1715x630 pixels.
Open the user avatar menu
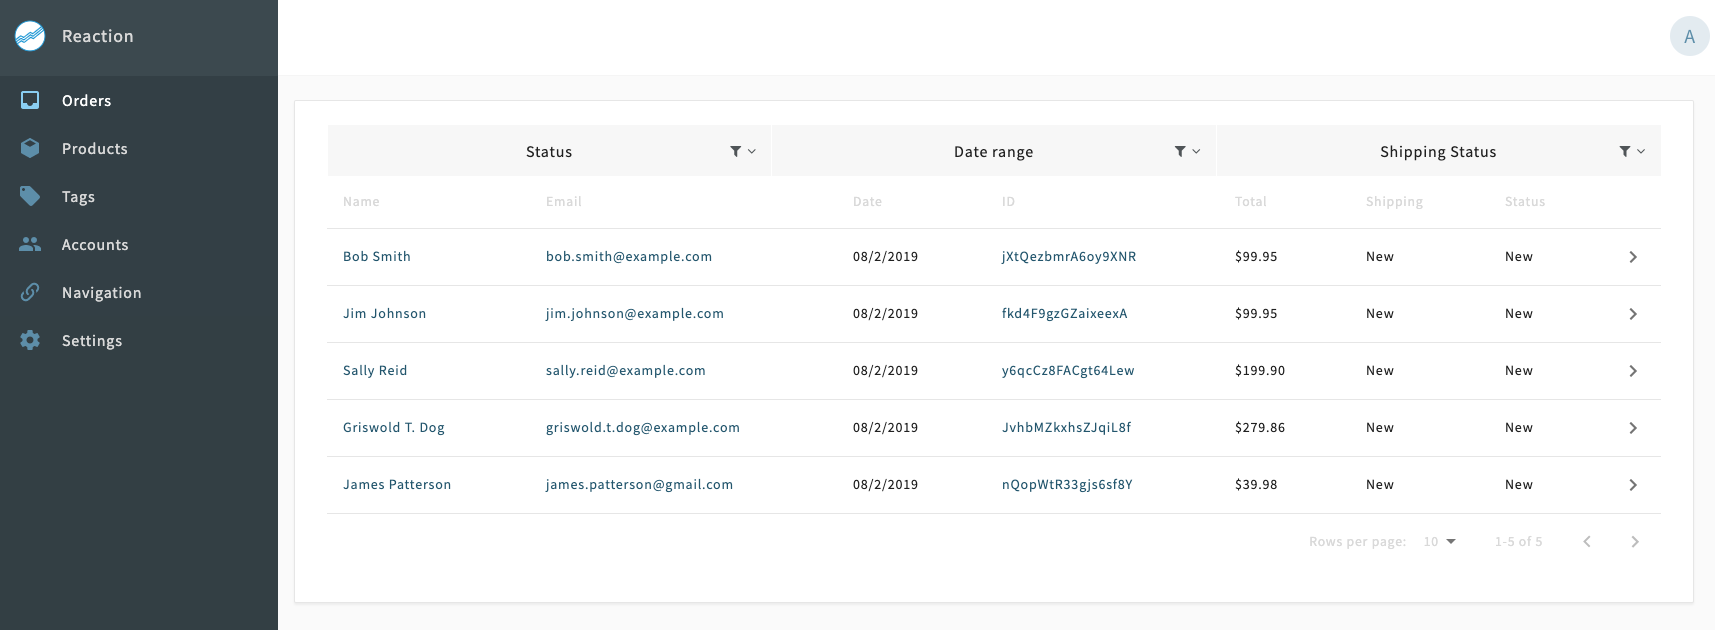click(1689, 36)
